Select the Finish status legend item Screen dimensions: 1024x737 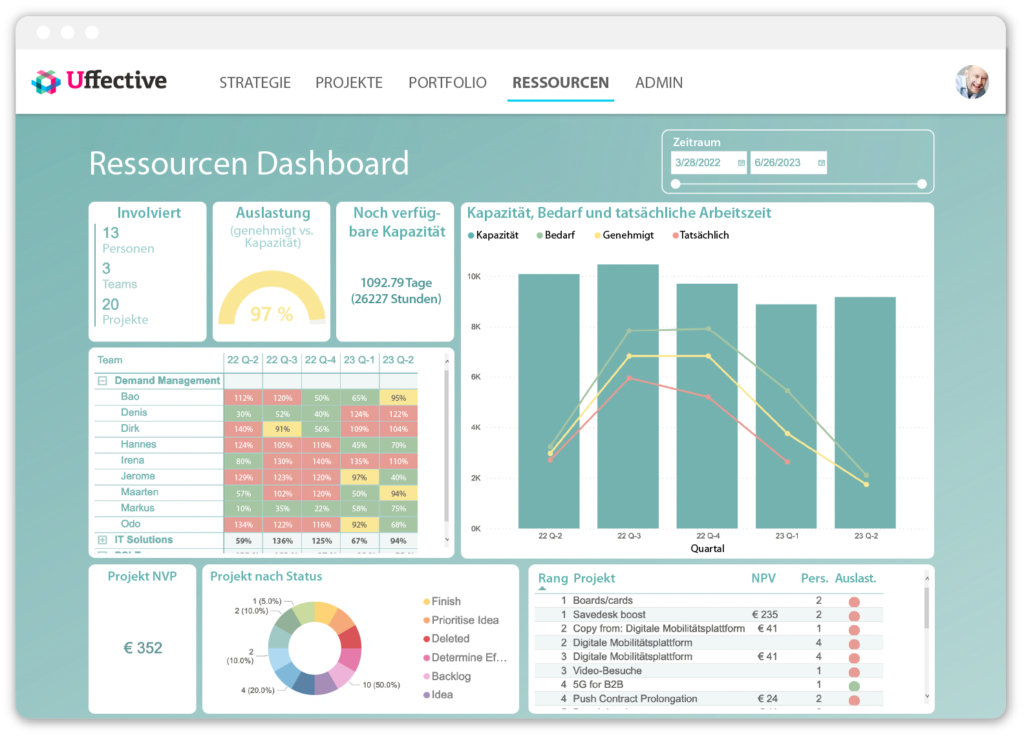442,601
